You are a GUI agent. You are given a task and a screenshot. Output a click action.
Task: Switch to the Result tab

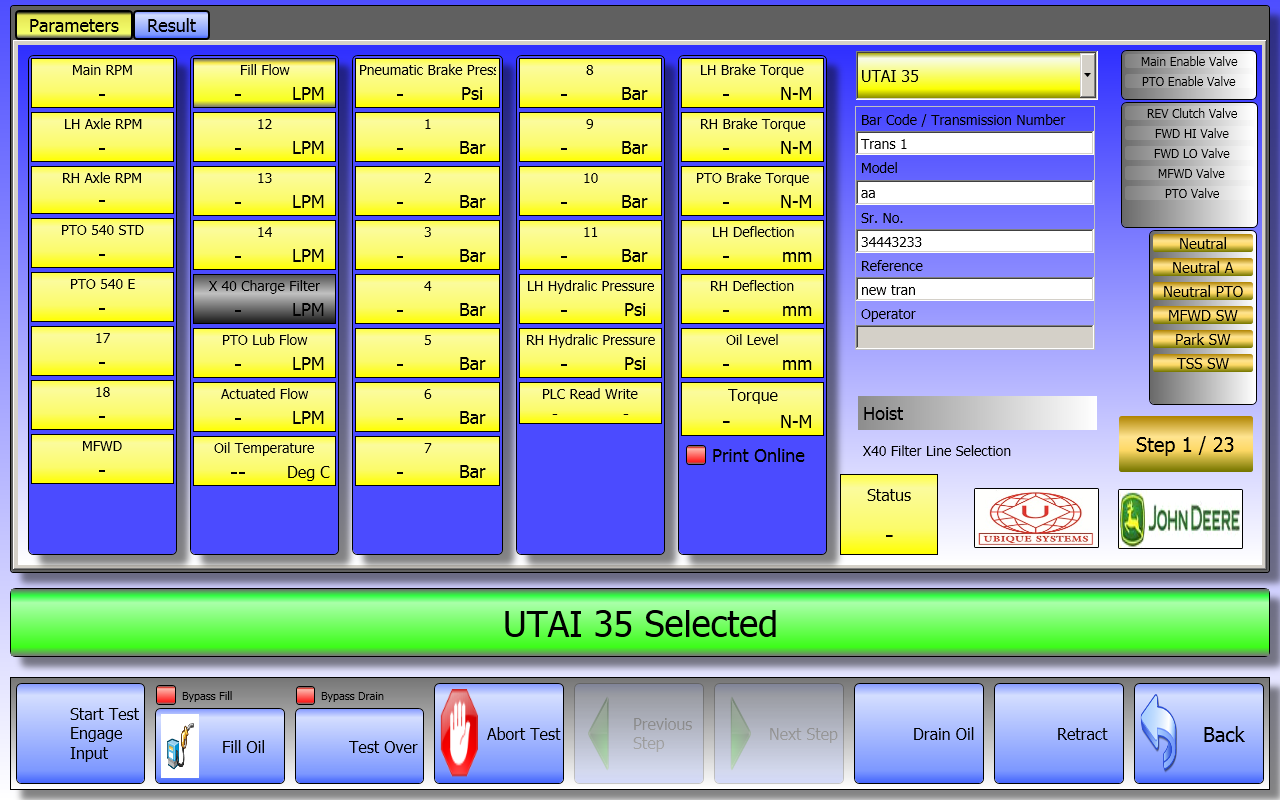click(x=171, y=25)
